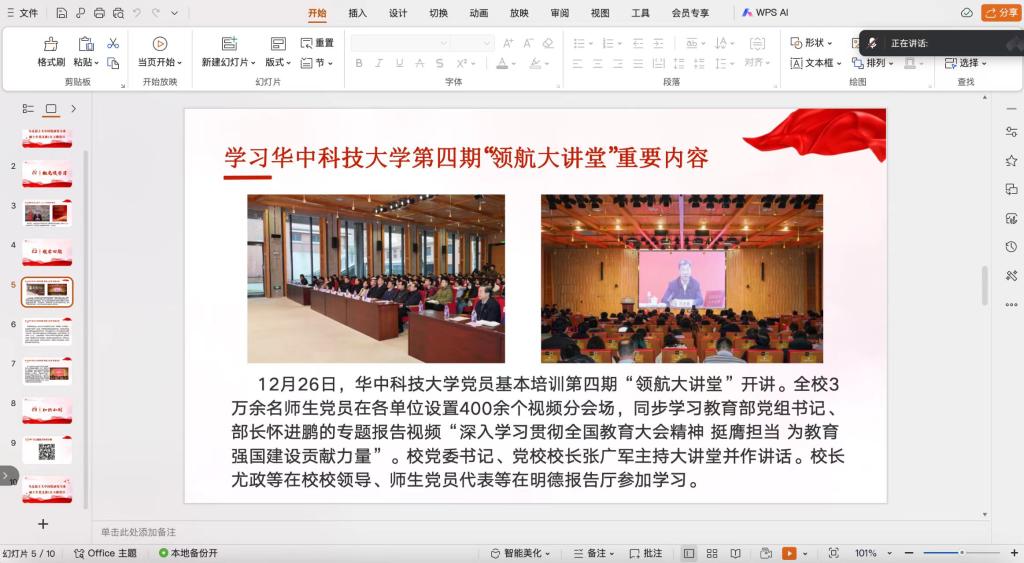Open the 版式 layout dropdown
The image size is (1024, 563).
(277, 62)
